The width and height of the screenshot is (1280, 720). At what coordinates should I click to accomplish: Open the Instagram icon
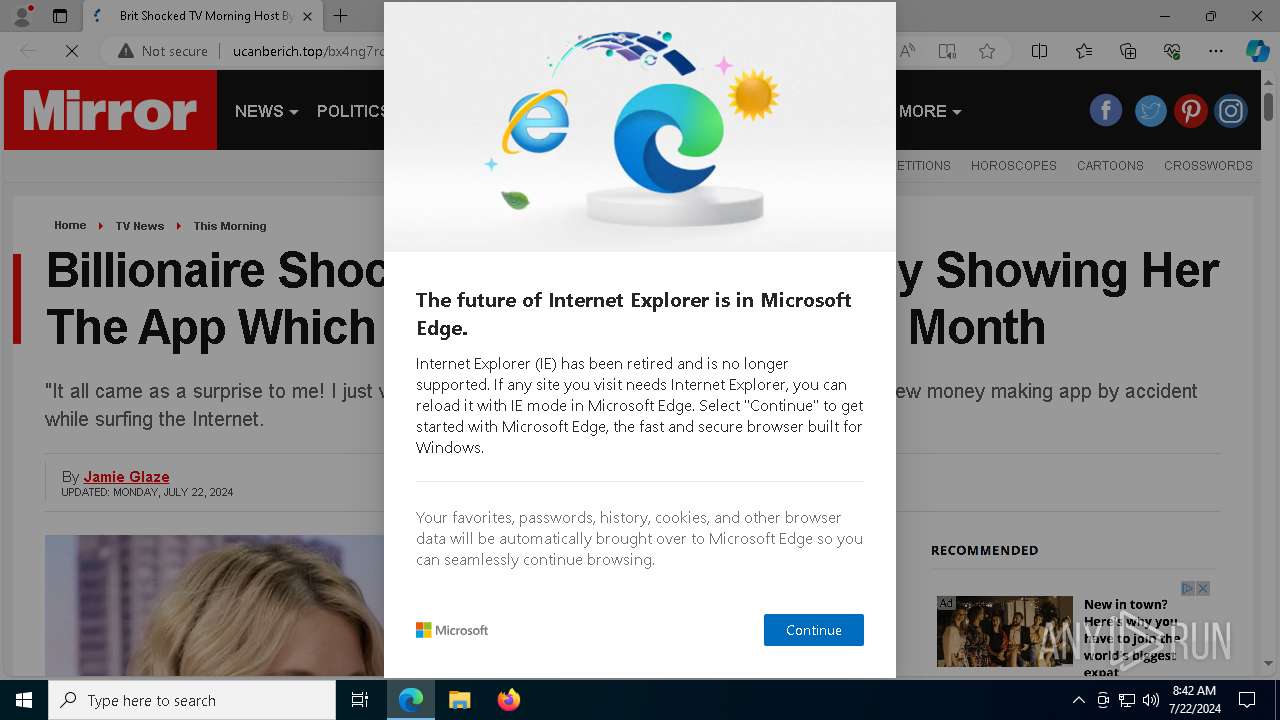1231,110
